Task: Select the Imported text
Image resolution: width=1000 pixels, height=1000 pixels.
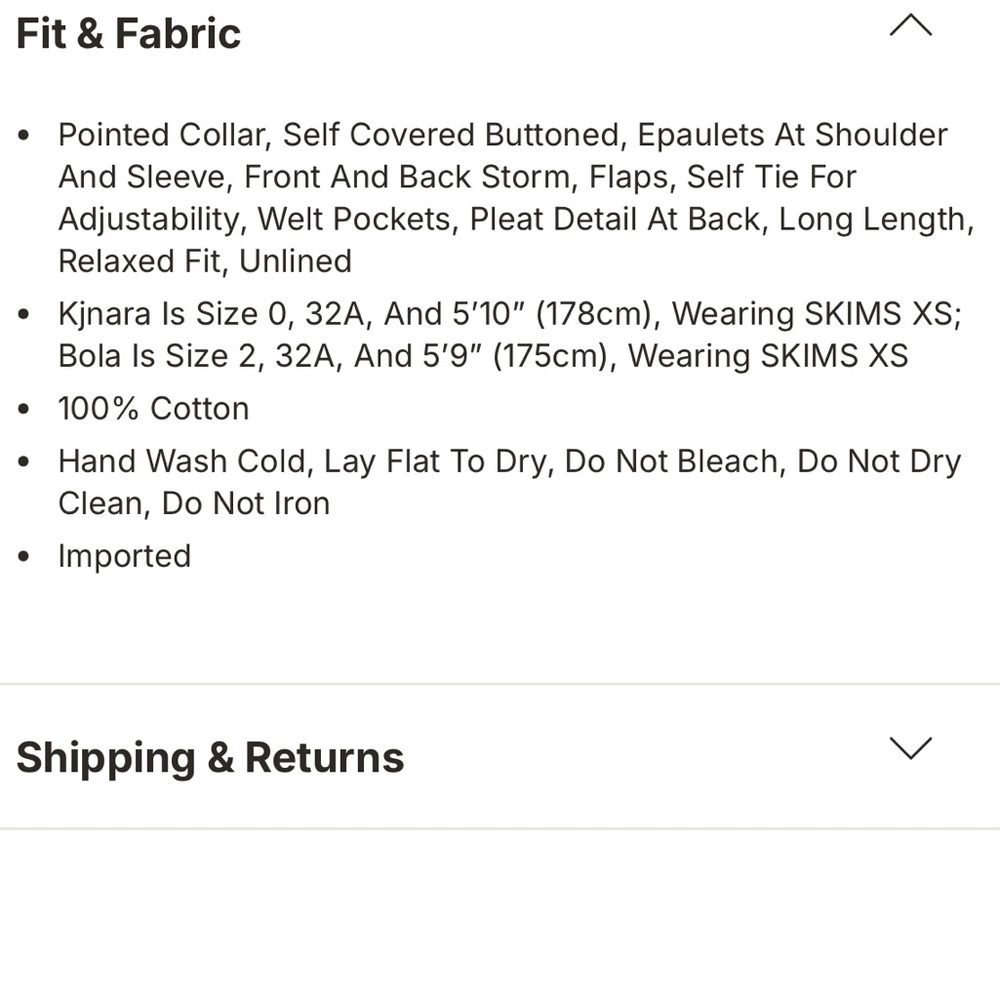Action: (124, 556)
